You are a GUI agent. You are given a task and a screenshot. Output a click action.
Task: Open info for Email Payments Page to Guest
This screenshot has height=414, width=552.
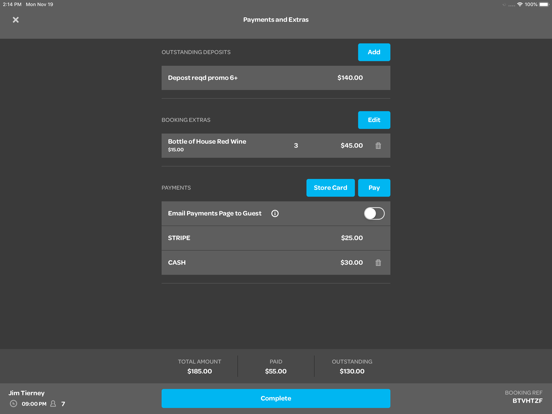pyautogui.click(x=275, y=213)
